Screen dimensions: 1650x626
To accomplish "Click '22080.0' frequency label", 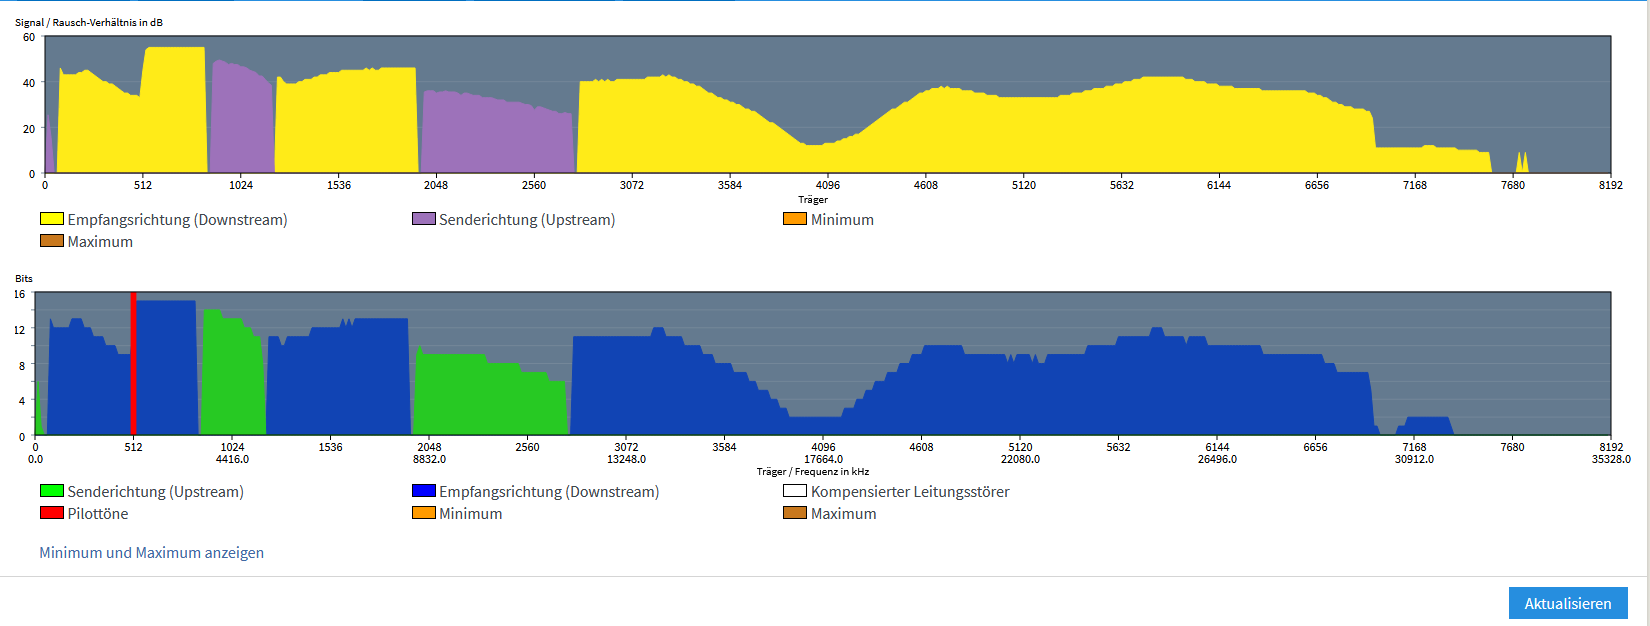I will (1020, 460).
